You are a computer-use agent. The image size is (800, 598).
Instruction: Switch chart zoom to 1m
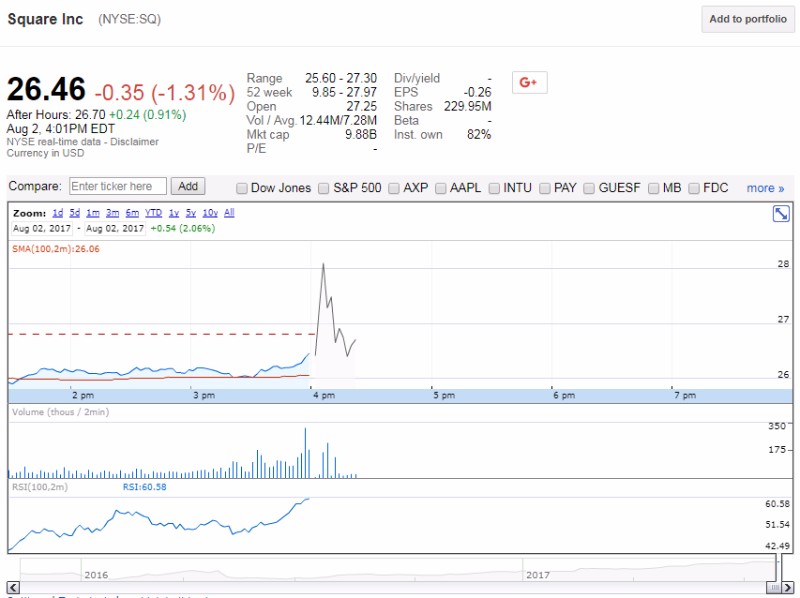[93, 213]
